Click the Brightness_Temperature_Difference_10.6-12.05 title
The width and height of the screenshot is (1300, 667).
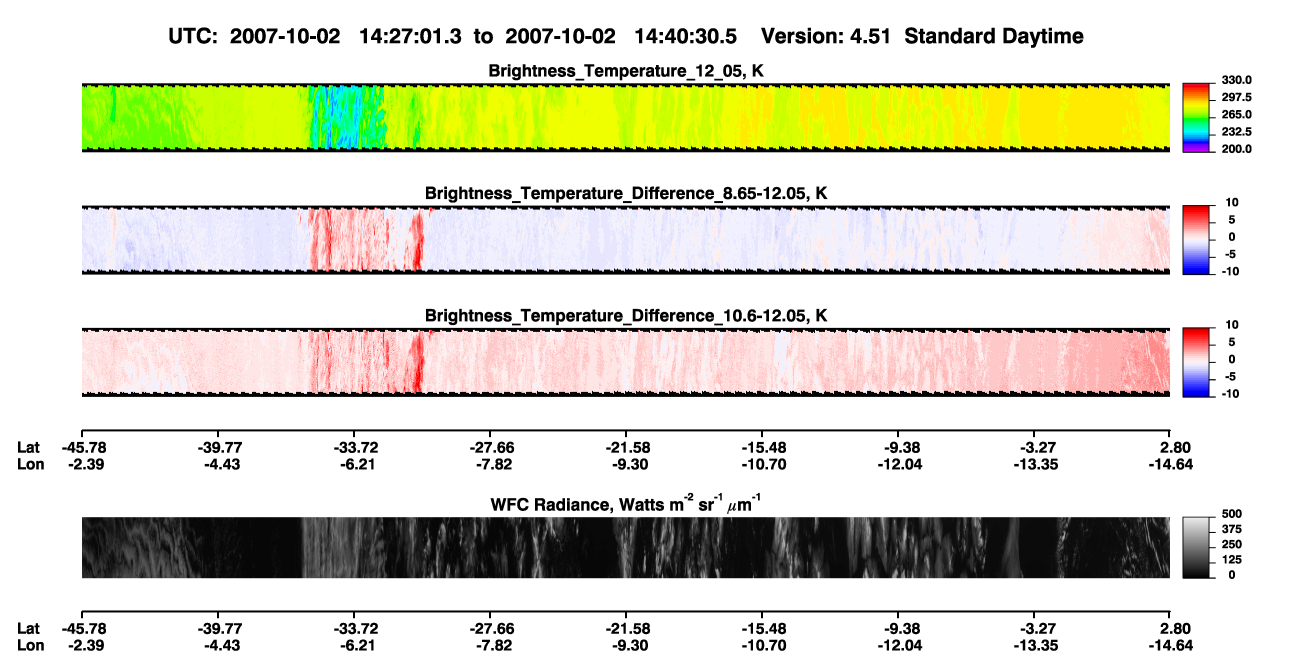(626, 315)
